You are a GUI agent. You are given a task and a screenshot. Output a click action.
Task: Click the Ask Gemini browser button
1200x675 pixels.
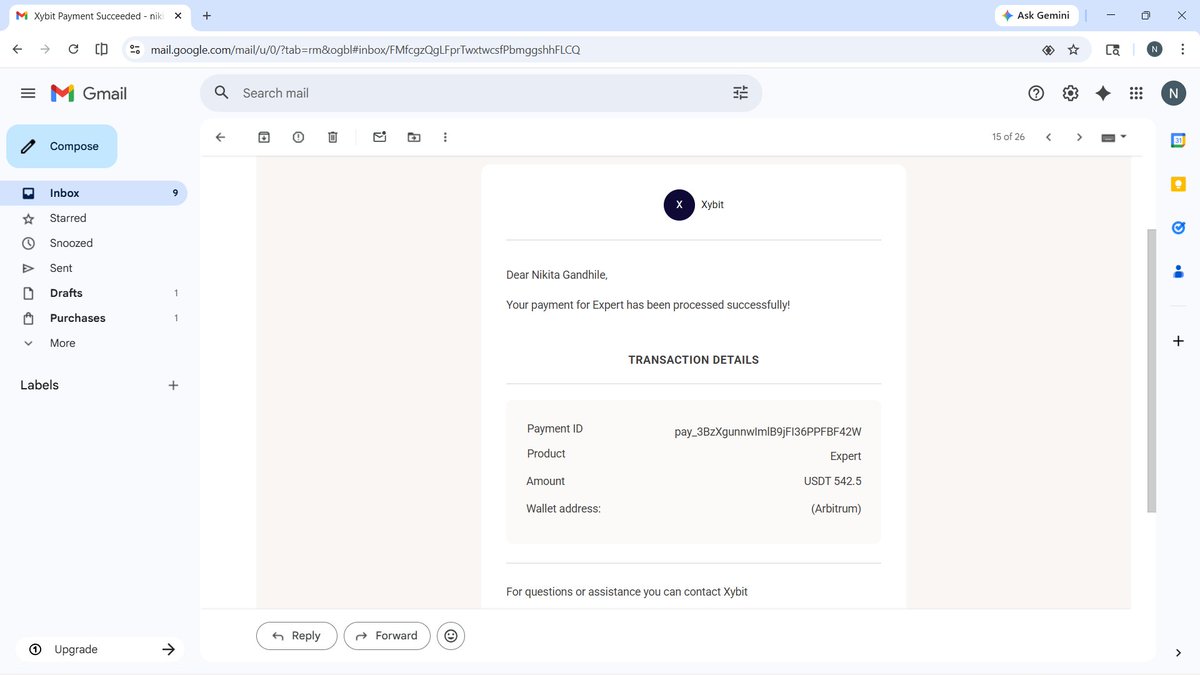coord(1036,16)
